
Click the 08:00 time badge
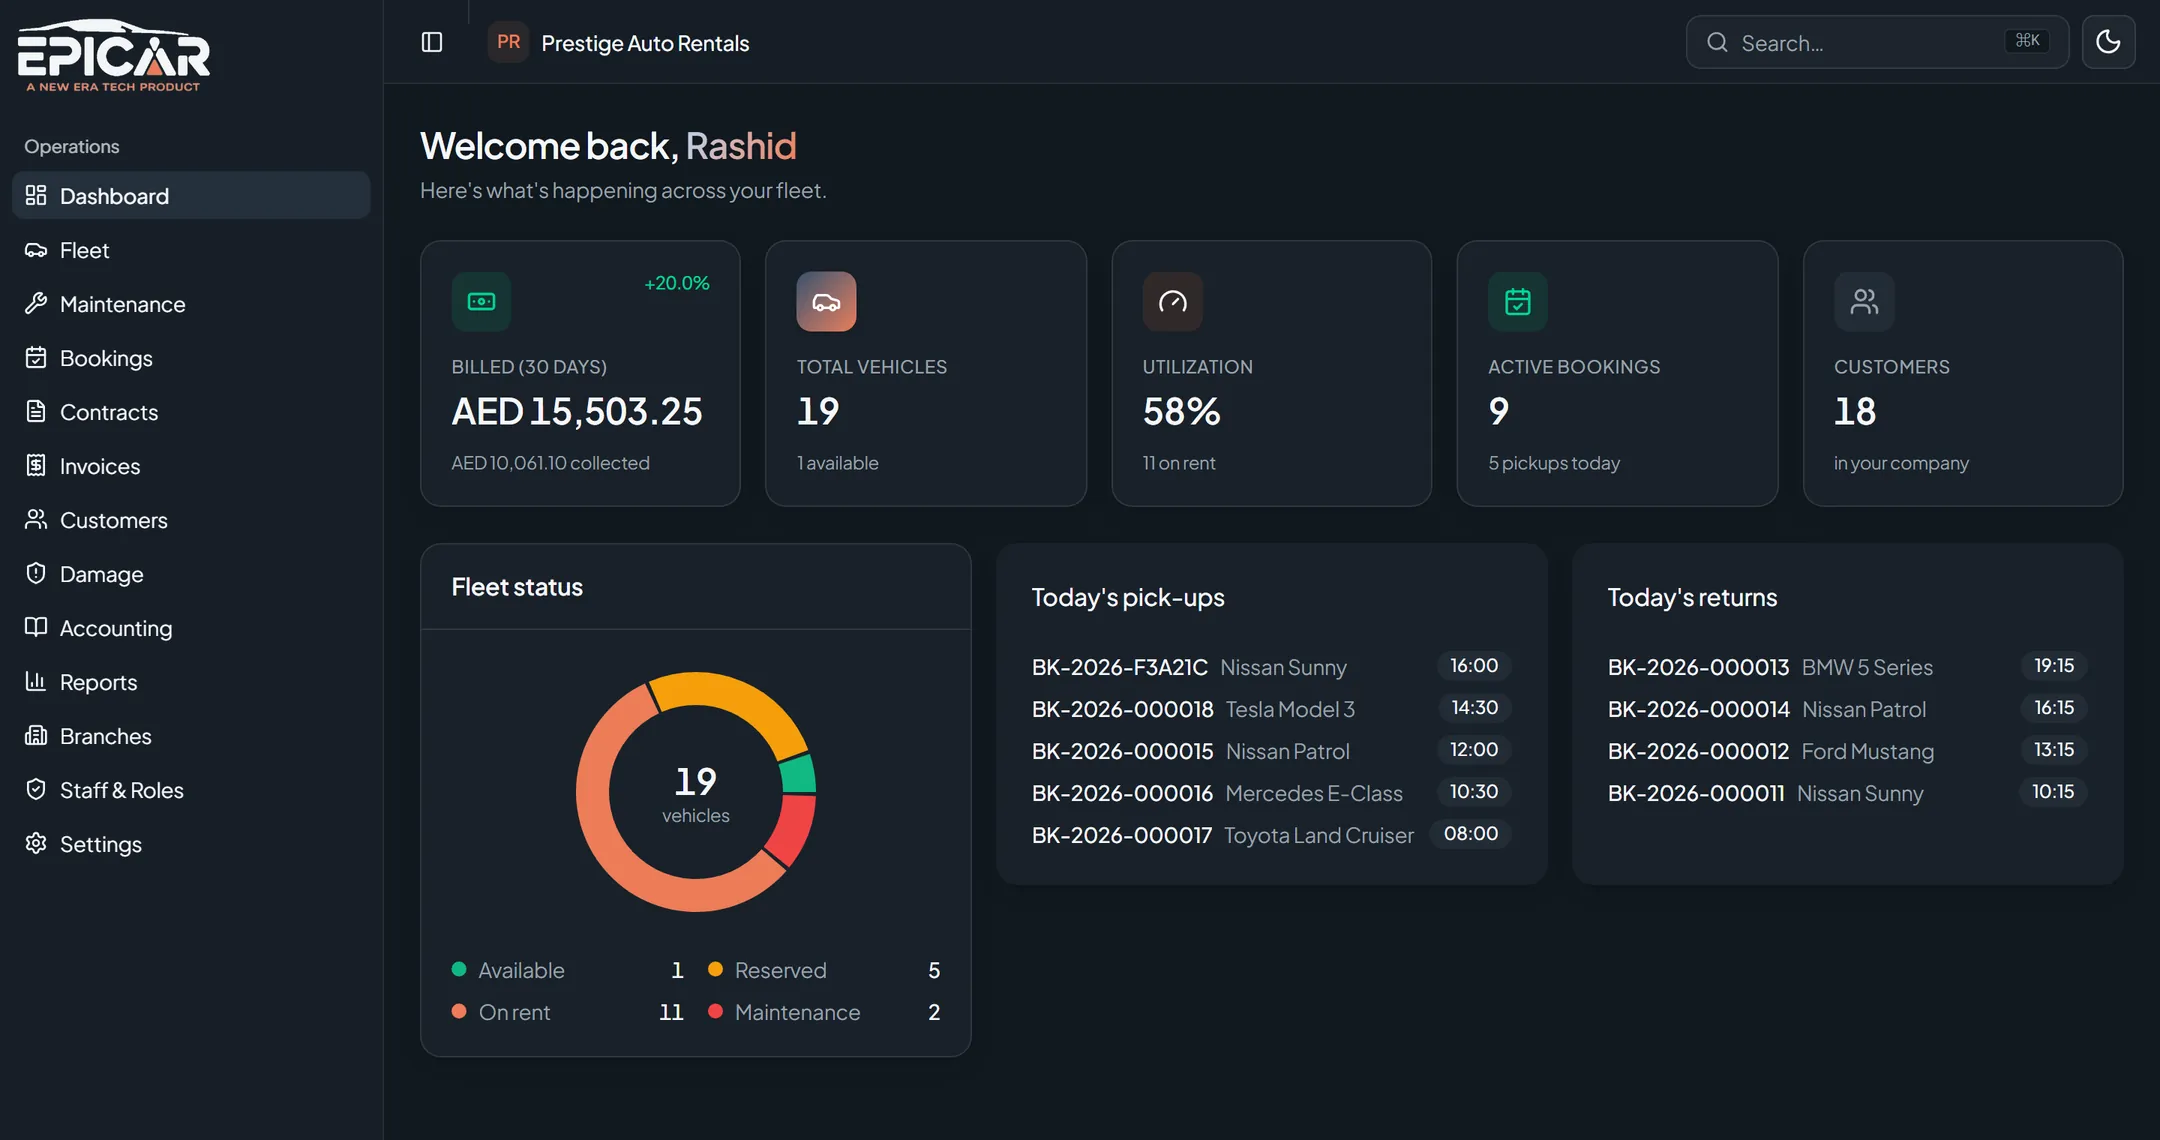(x=1471, y=833)
